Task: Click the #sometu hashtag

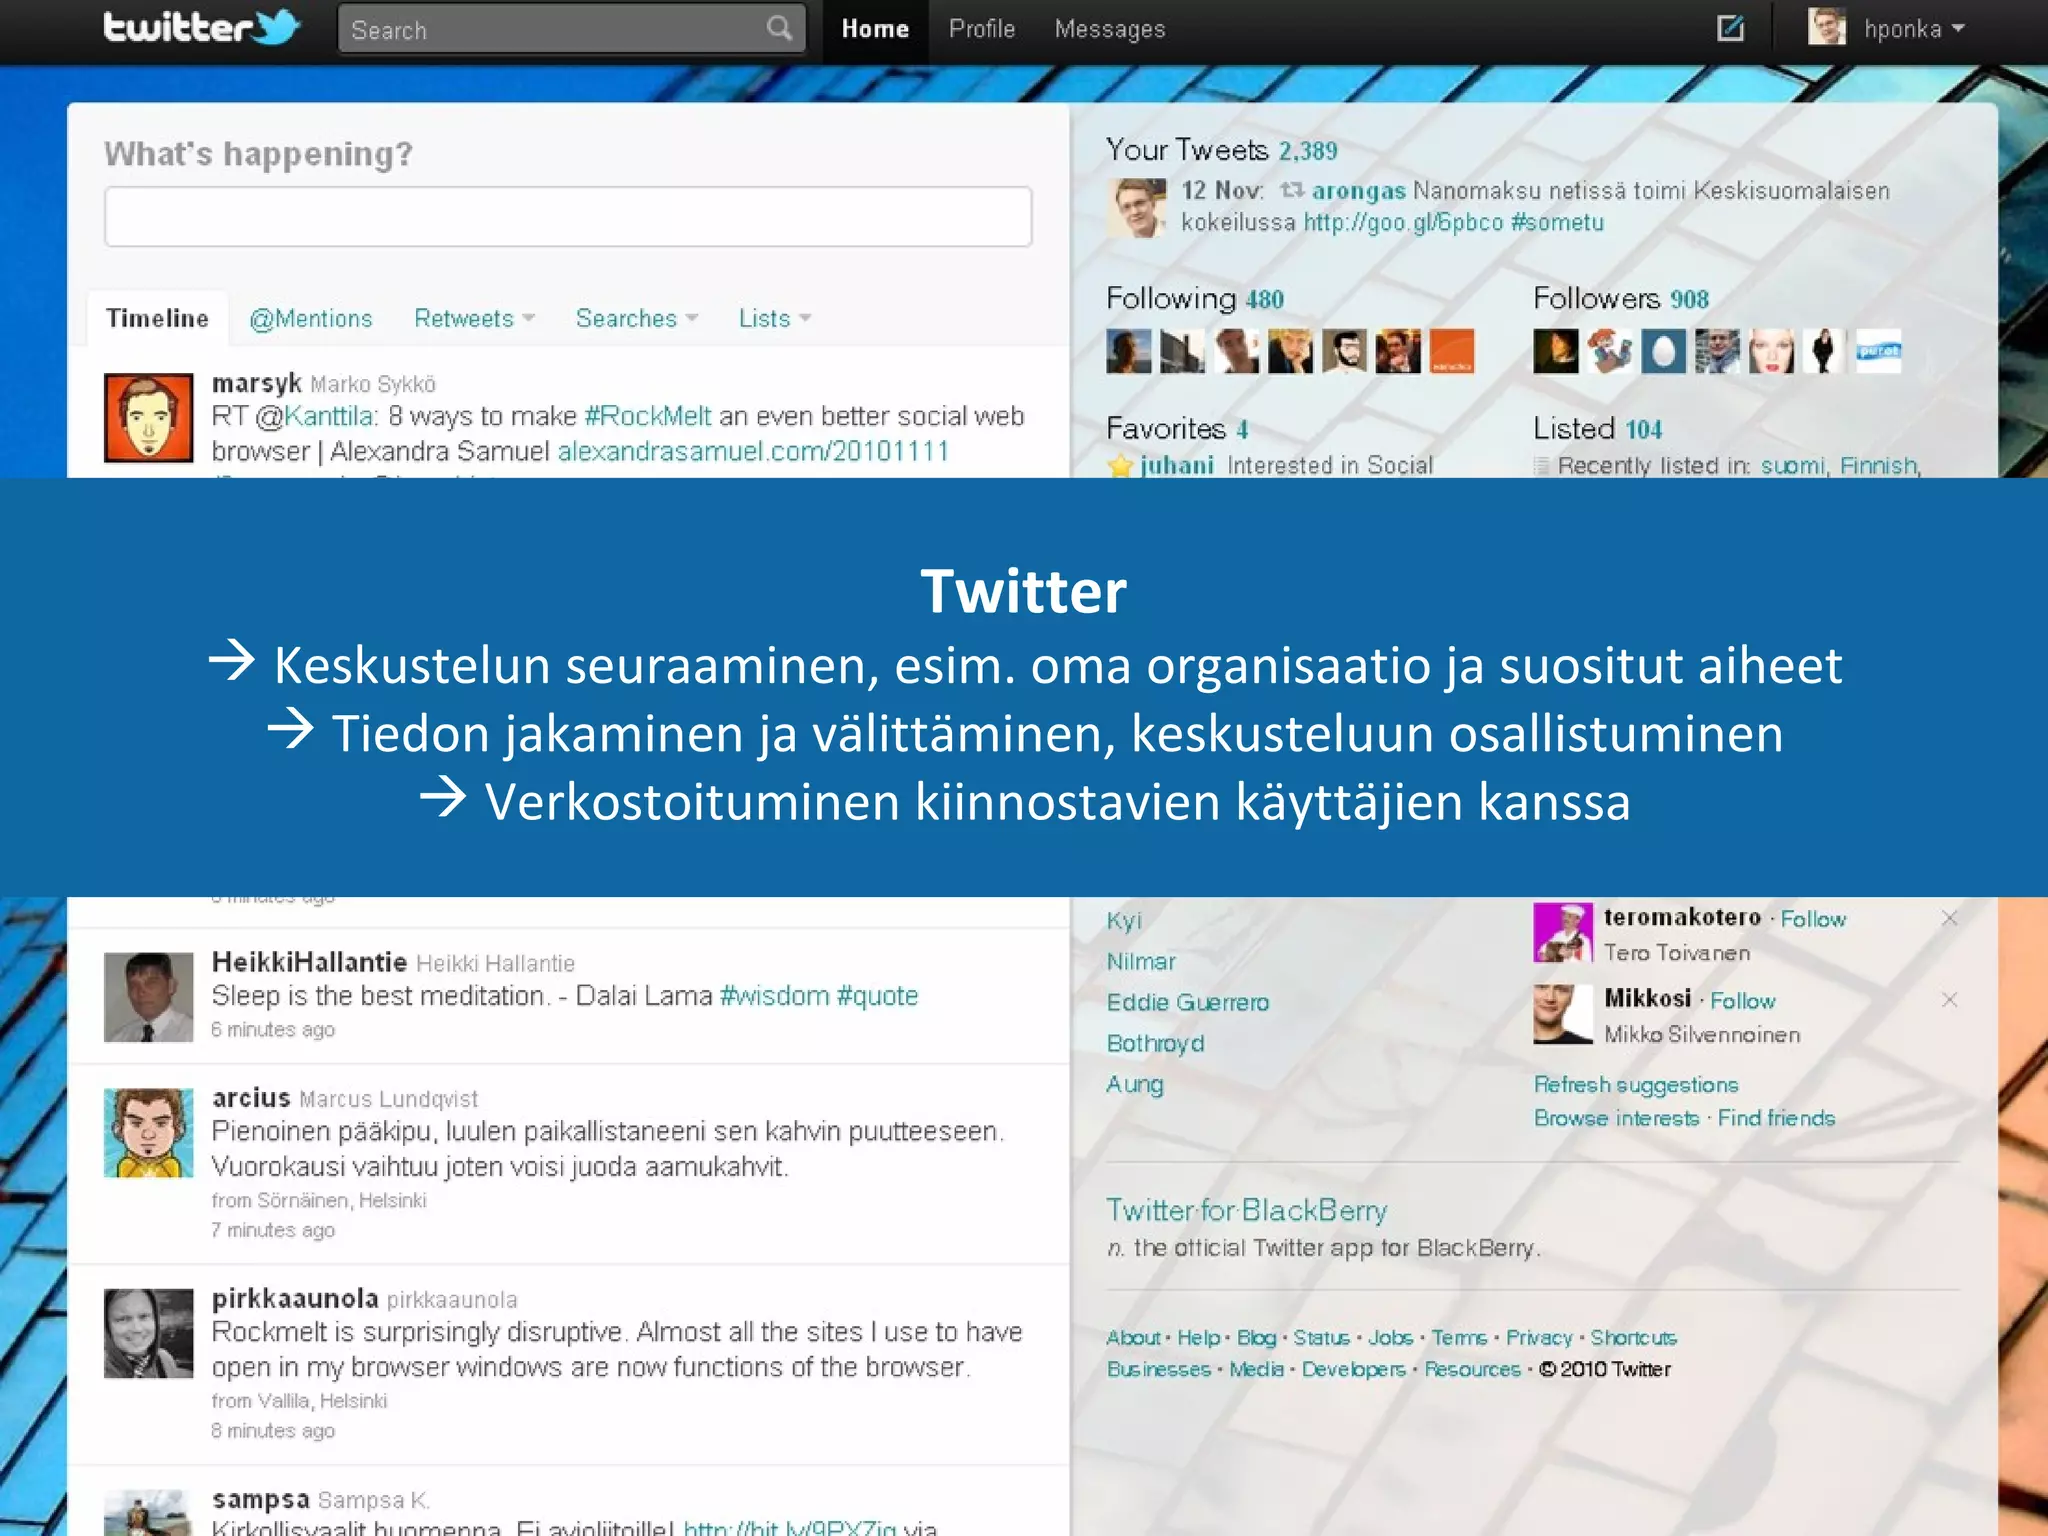Action: (x=1557, y=222)
